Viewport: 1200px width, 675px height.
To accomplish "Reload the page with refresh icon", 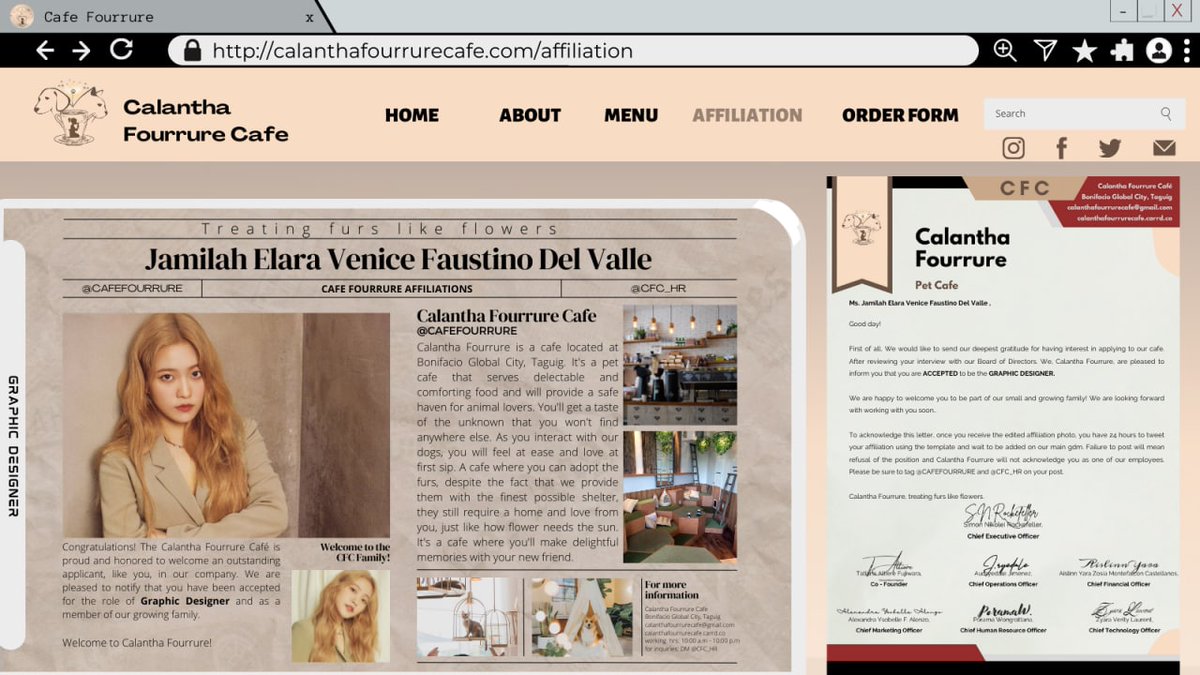I will (x=121, y=49).
